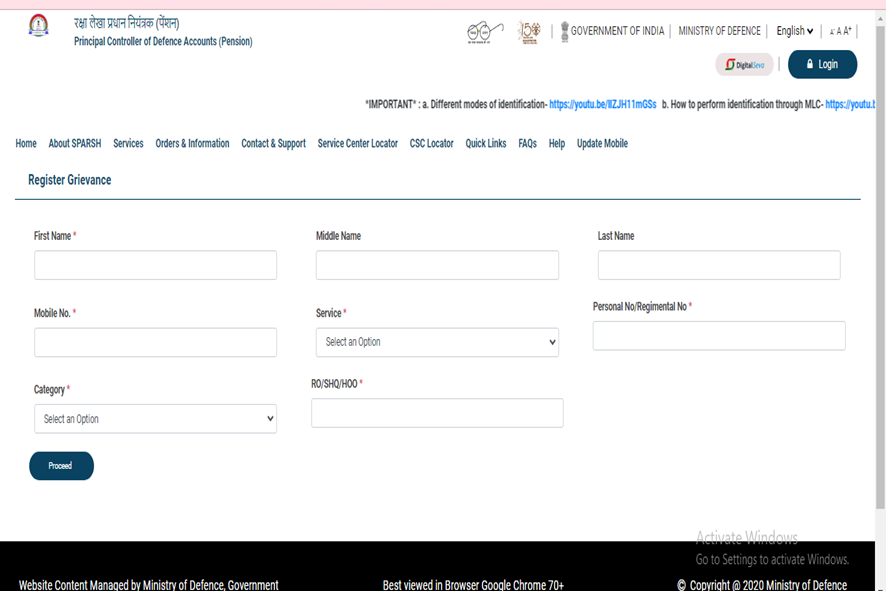Expand the Category dropdown
The image size is (886, 591).
(x=155, y=419)
